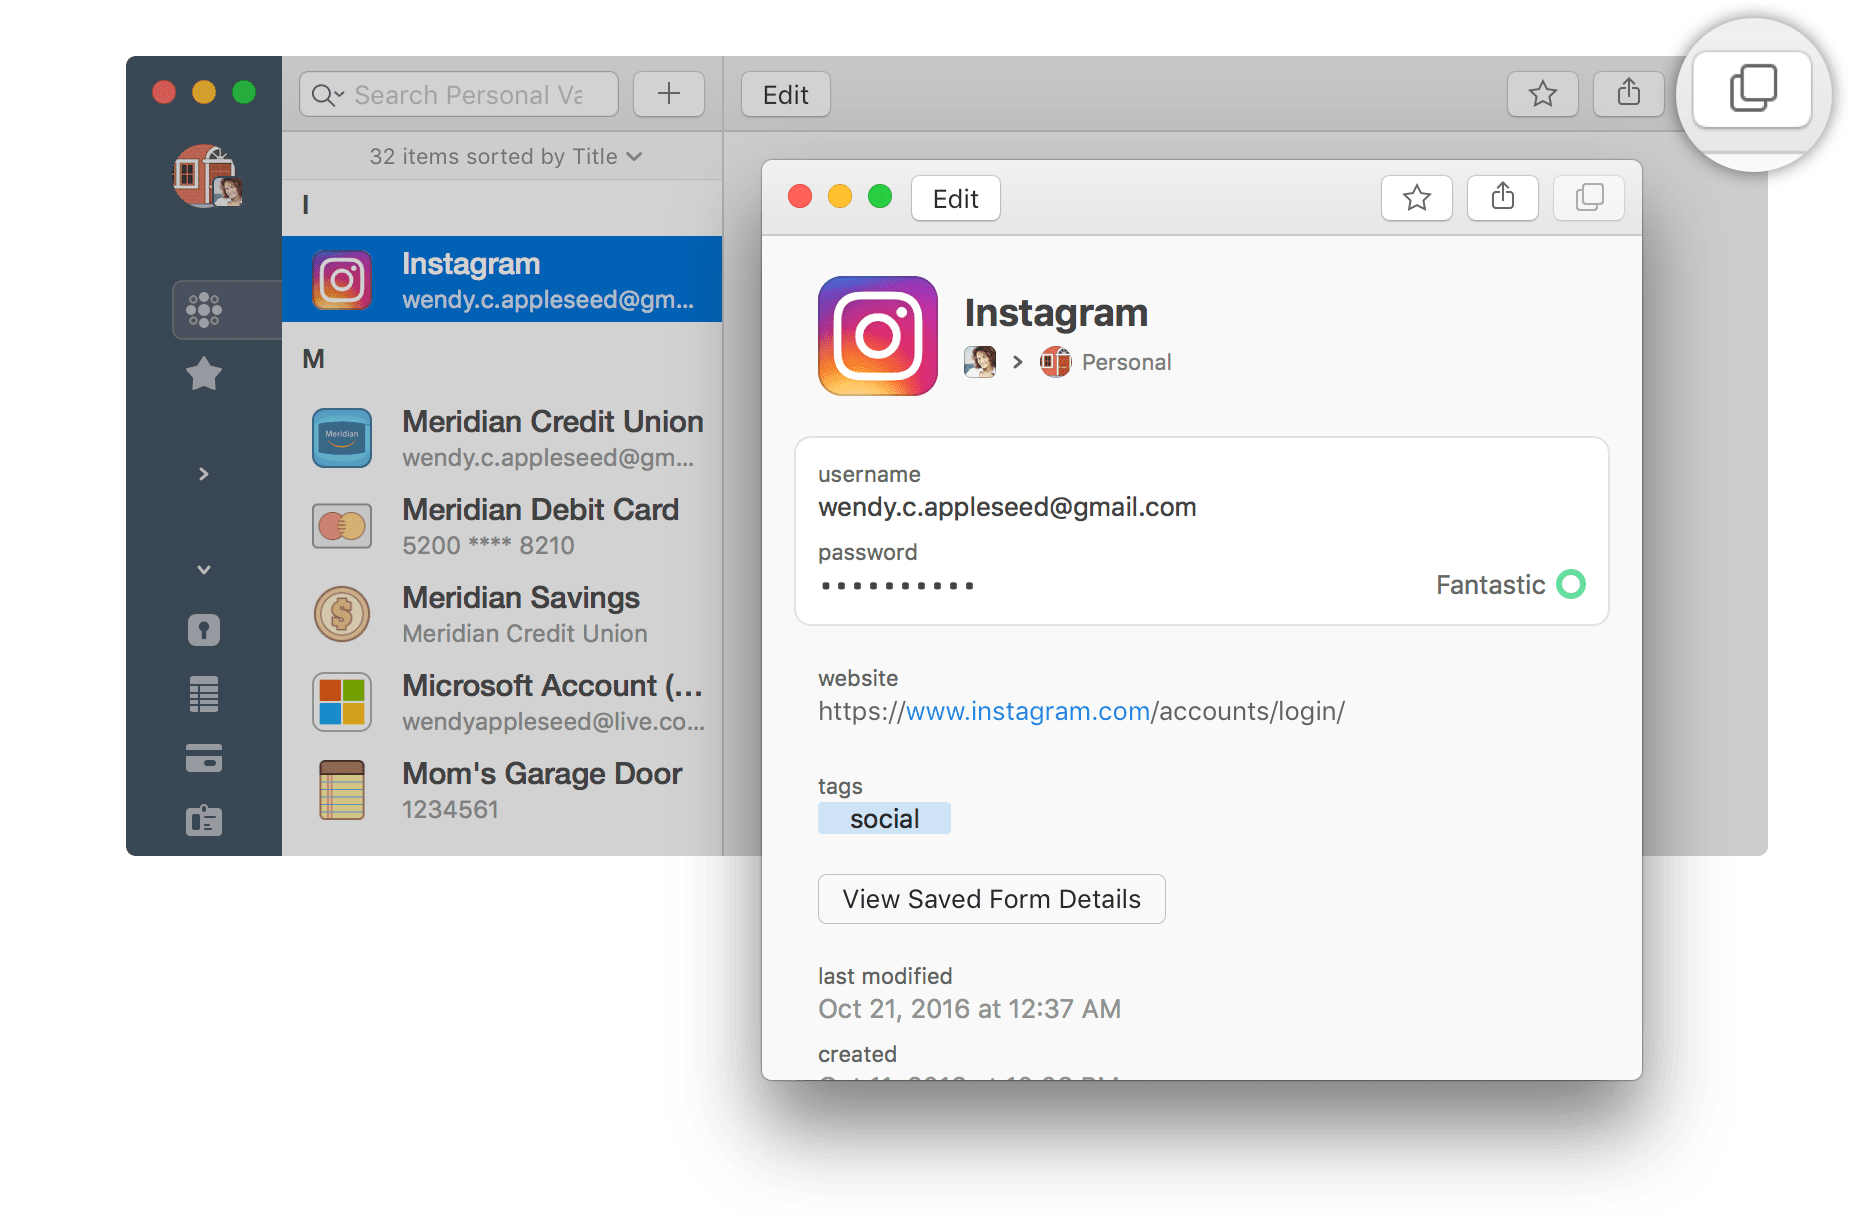Click the large Instagram logo in details
Image resolution: width=1864 pixels, height=1218 pixels.
point(878,336)
